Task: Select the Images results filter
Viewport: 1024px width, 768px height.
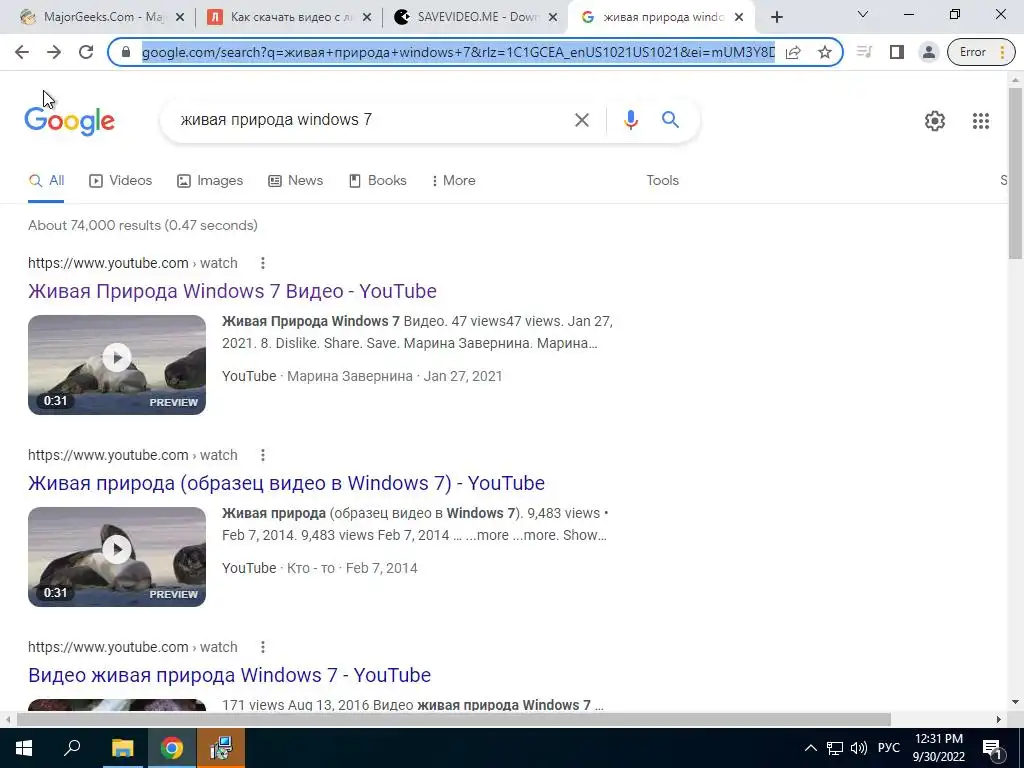Action: [210, 181]
